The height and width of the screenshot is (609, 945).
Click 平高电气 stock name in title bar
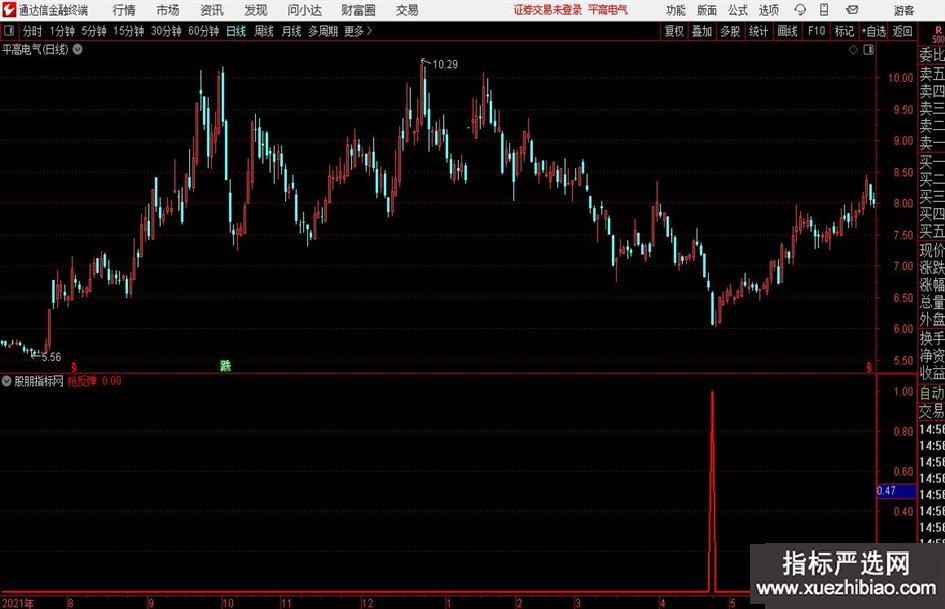(608, 10)
